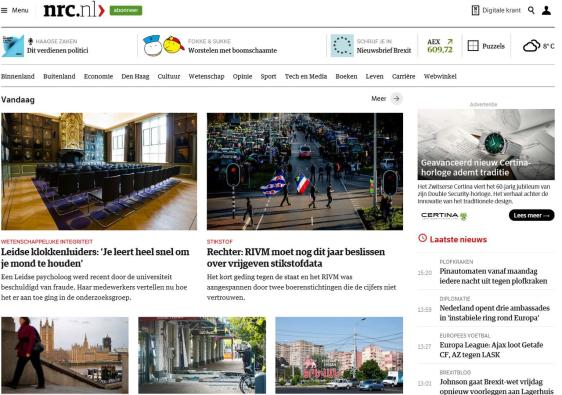562x395 pixels.
Task: Click the Diplomatie category label
Action: point(455,299)
